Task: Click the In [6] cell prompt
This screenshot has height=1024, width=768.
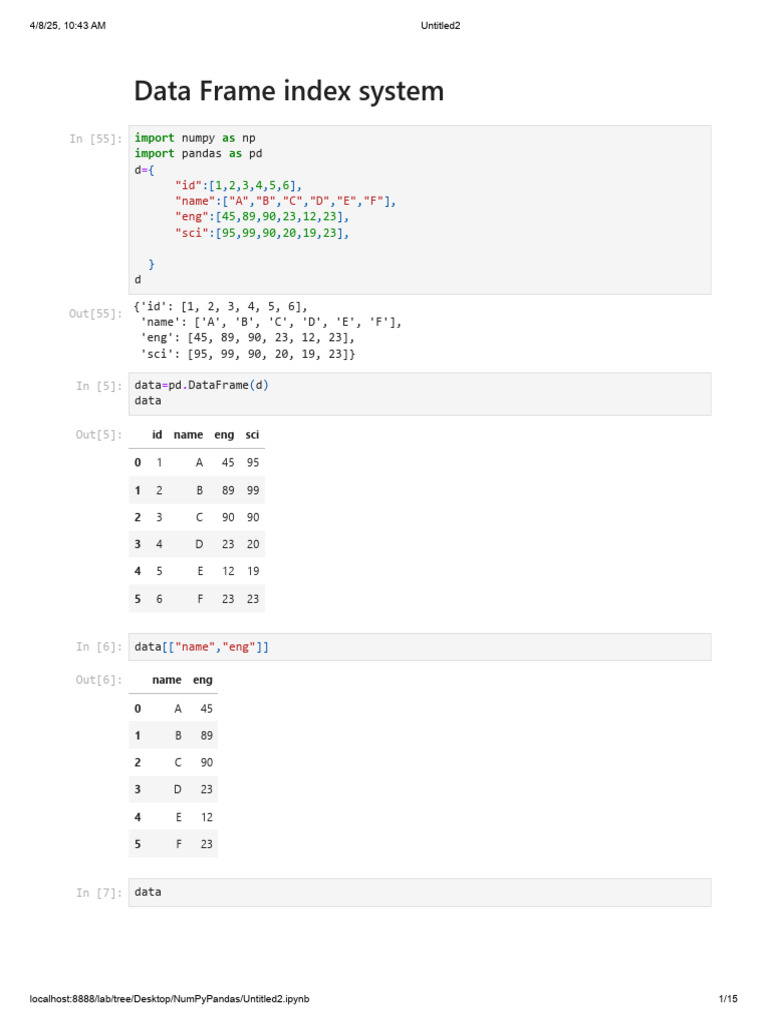Action: tap(100, 647)
